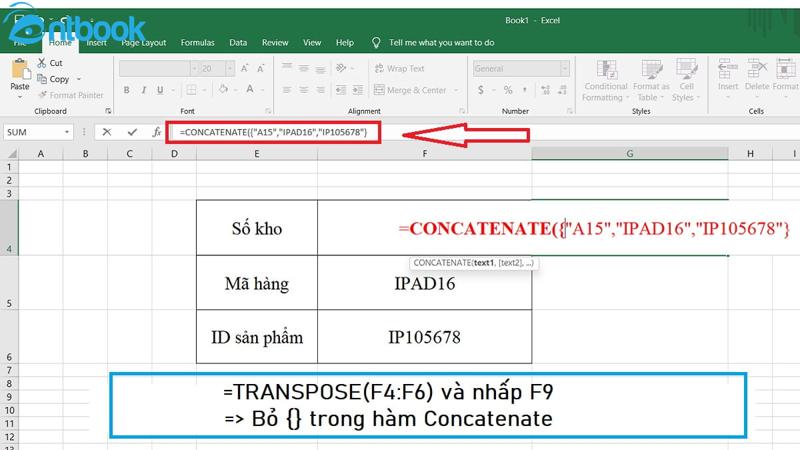The height and width of the screenshot is (450, 800).
Task: Click the Insert Function fx button
Action: 157,132
